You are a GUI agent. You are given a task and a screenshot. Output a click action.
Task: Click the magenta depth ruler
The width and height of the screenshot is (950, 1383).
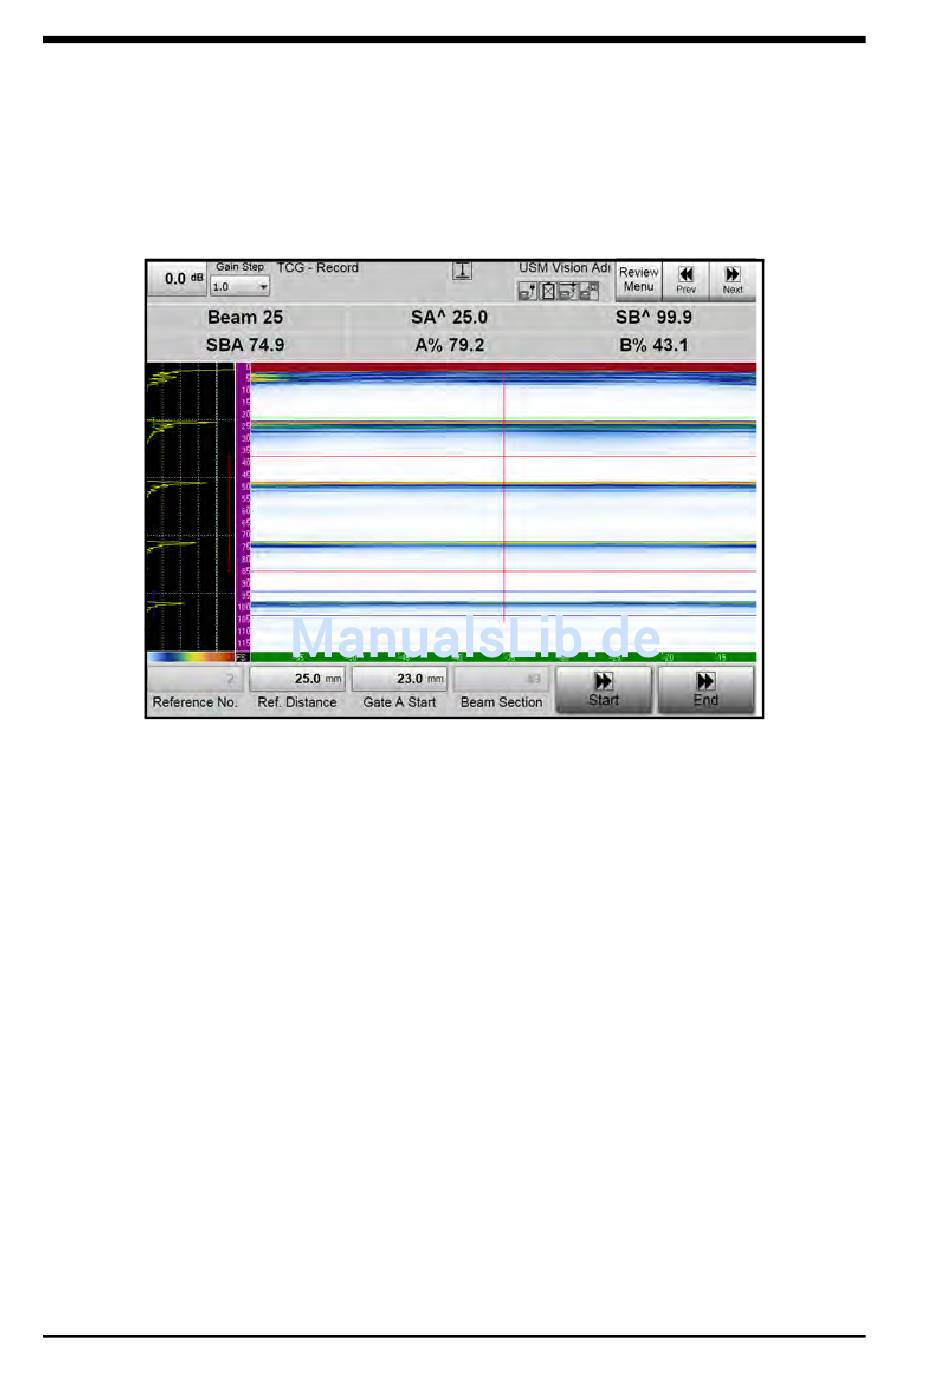pos(243,507)
